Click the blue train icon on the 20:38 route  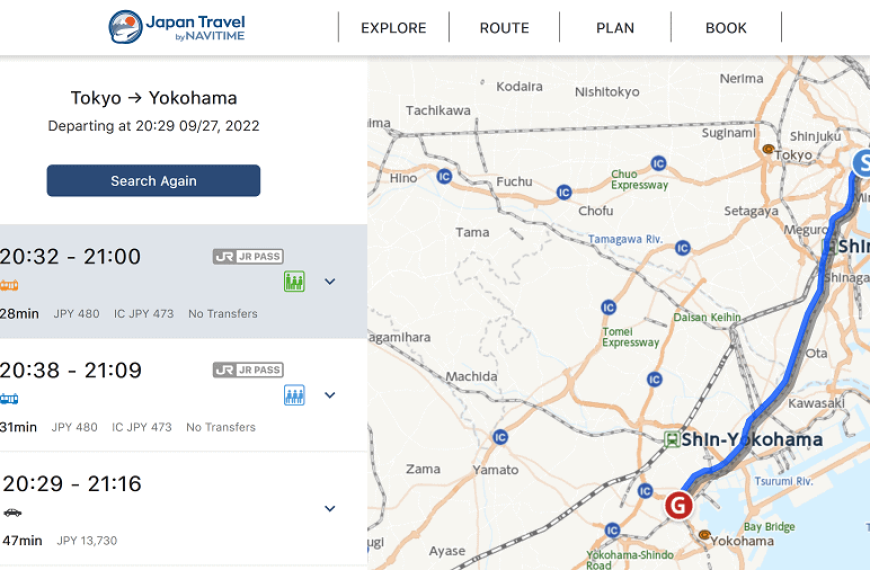9,399
